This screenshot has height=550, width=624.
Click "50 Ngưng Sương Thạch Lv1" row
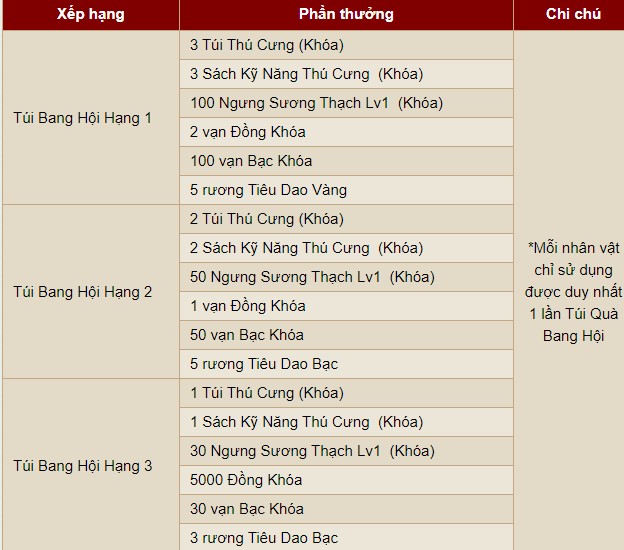[x=312, y=277]
